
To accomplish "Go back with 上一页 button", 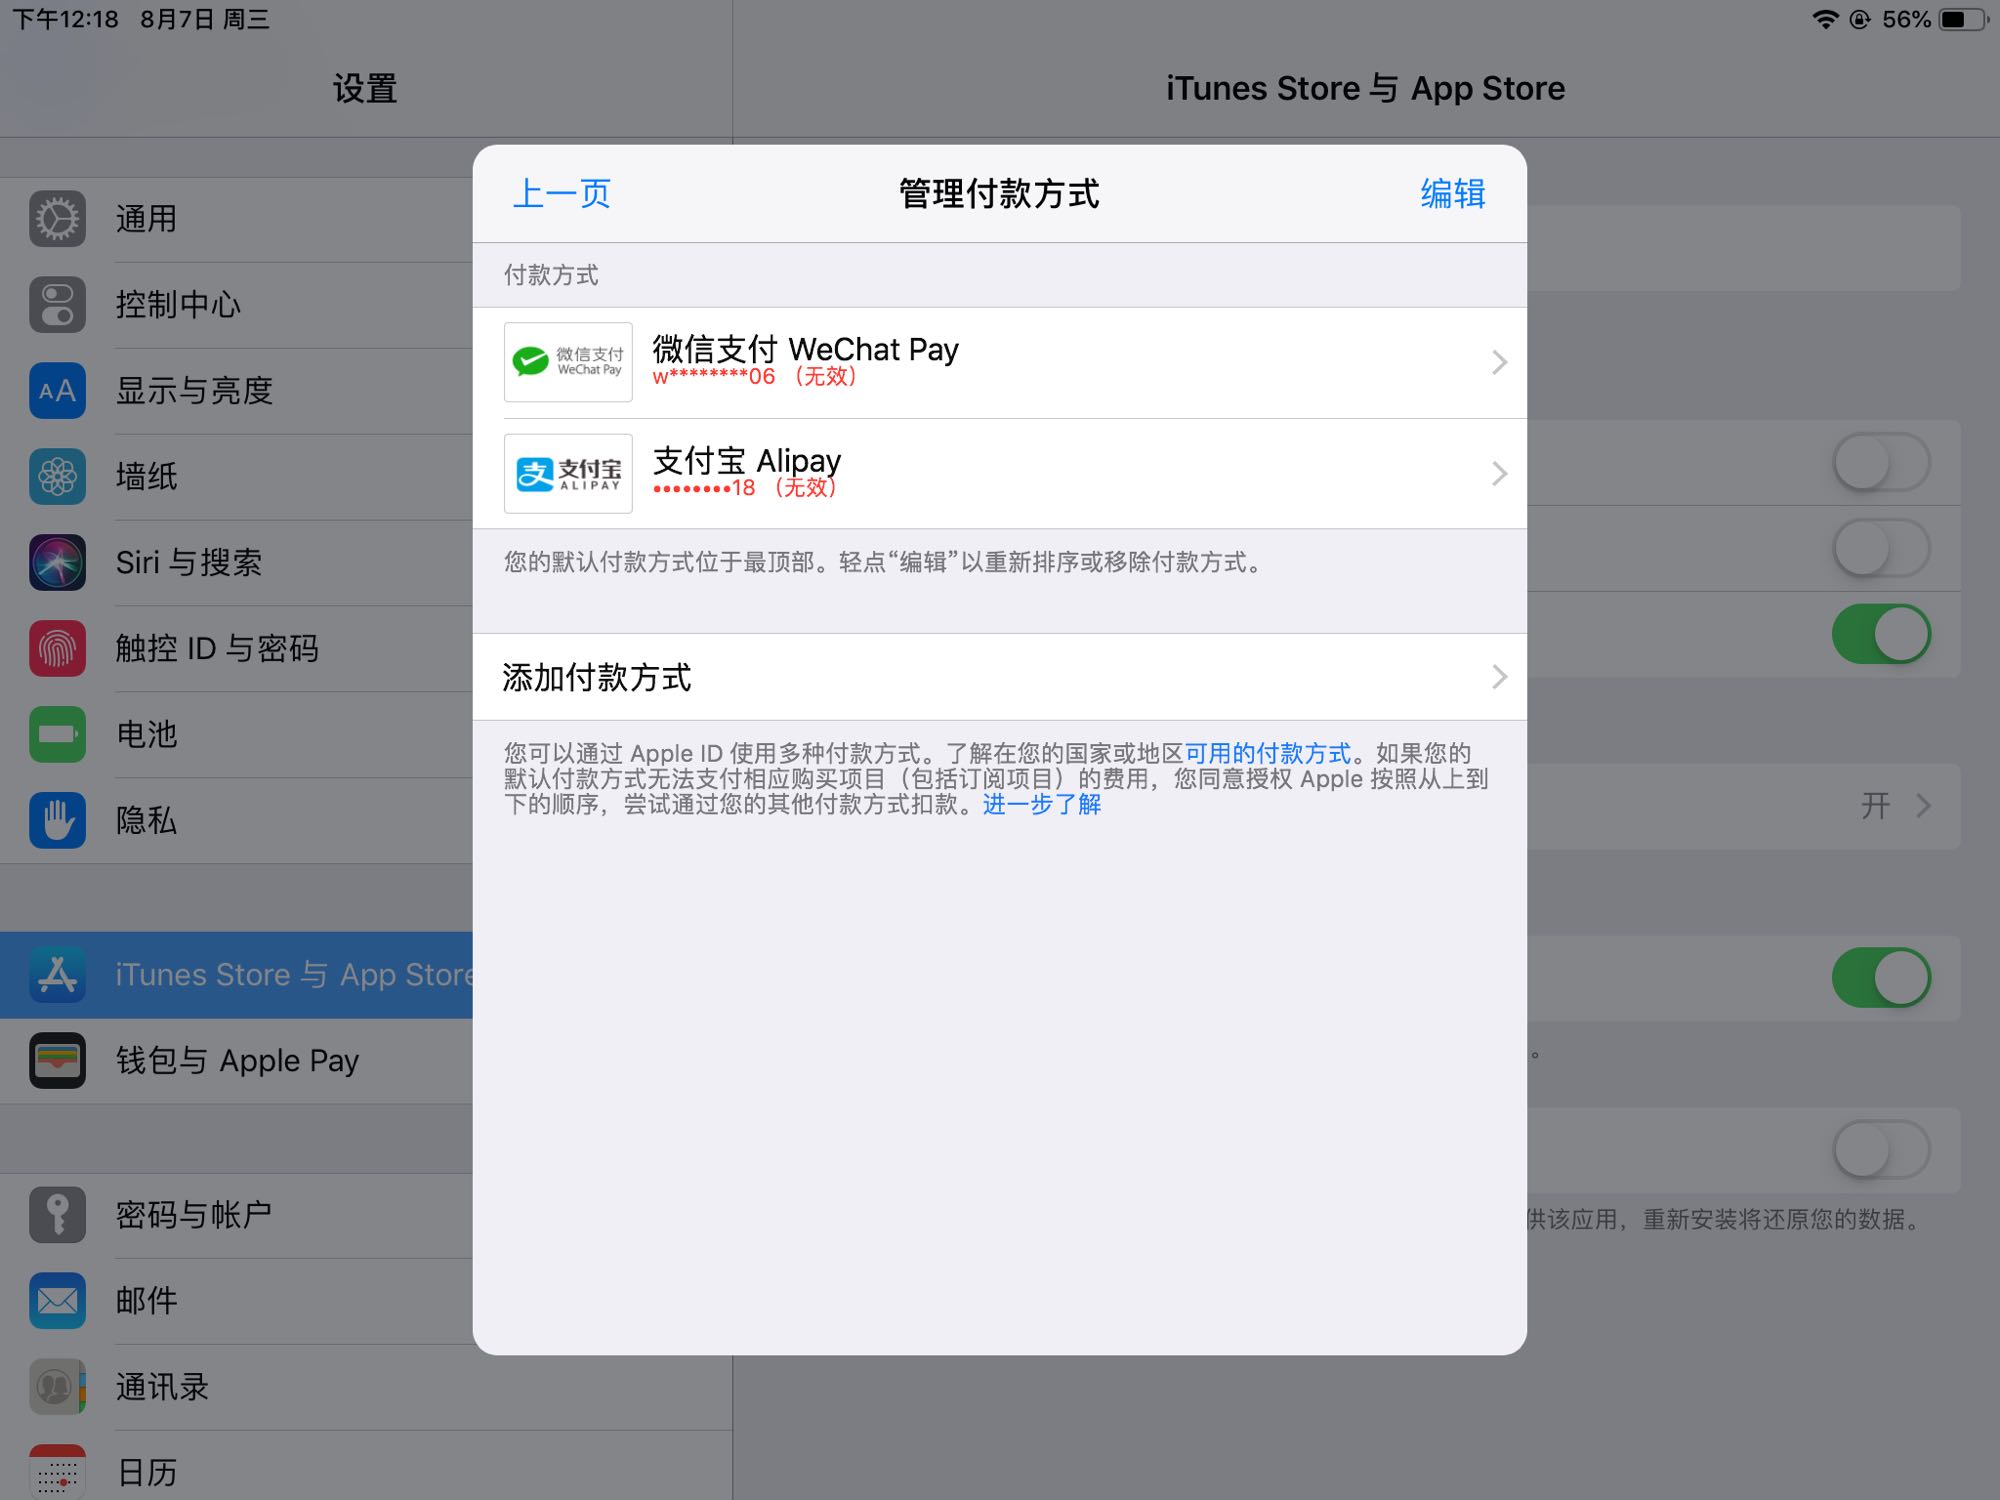I will (x=561, y=194).
